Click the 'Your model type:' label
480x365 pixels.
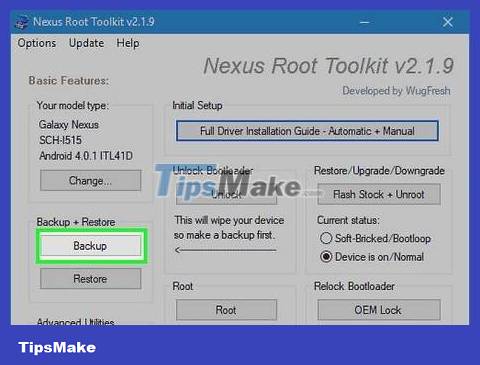pos(73,106)
